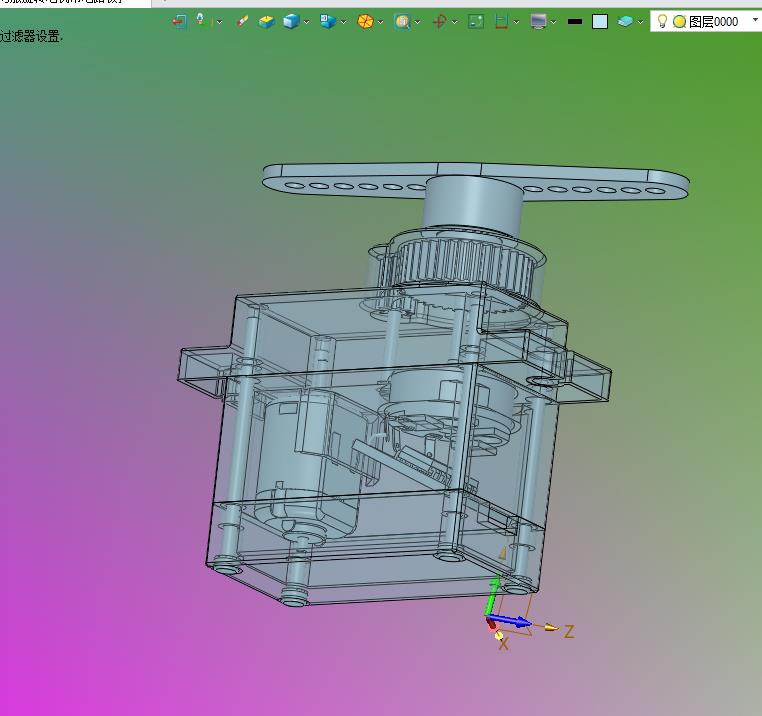
Task: Expand the dropdown beside the monitor icon
Action: coord(554,22)
